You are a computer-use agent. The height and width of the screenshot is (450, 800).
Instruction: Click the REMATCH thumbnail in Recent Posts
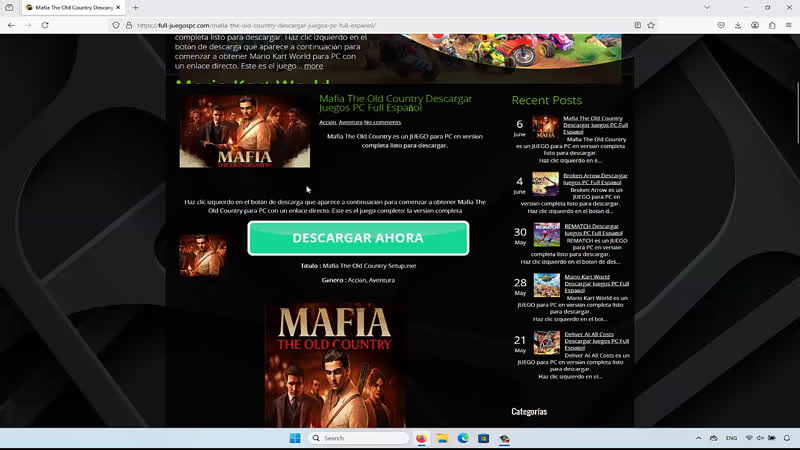[x=546, y=234]
